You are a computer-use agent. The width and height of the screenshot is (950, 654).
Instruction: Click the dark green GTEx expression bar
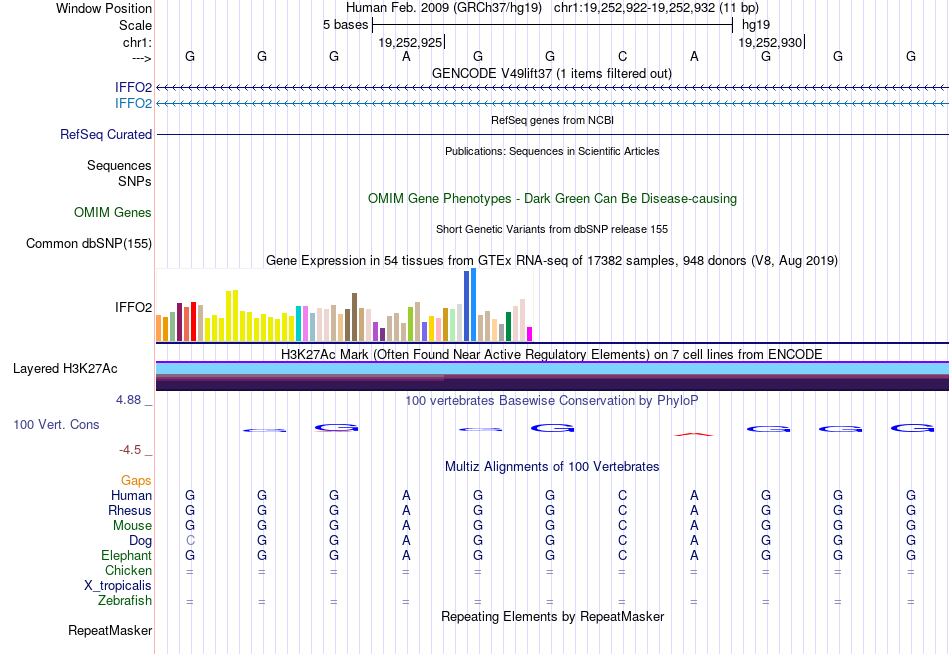(508, 327)
